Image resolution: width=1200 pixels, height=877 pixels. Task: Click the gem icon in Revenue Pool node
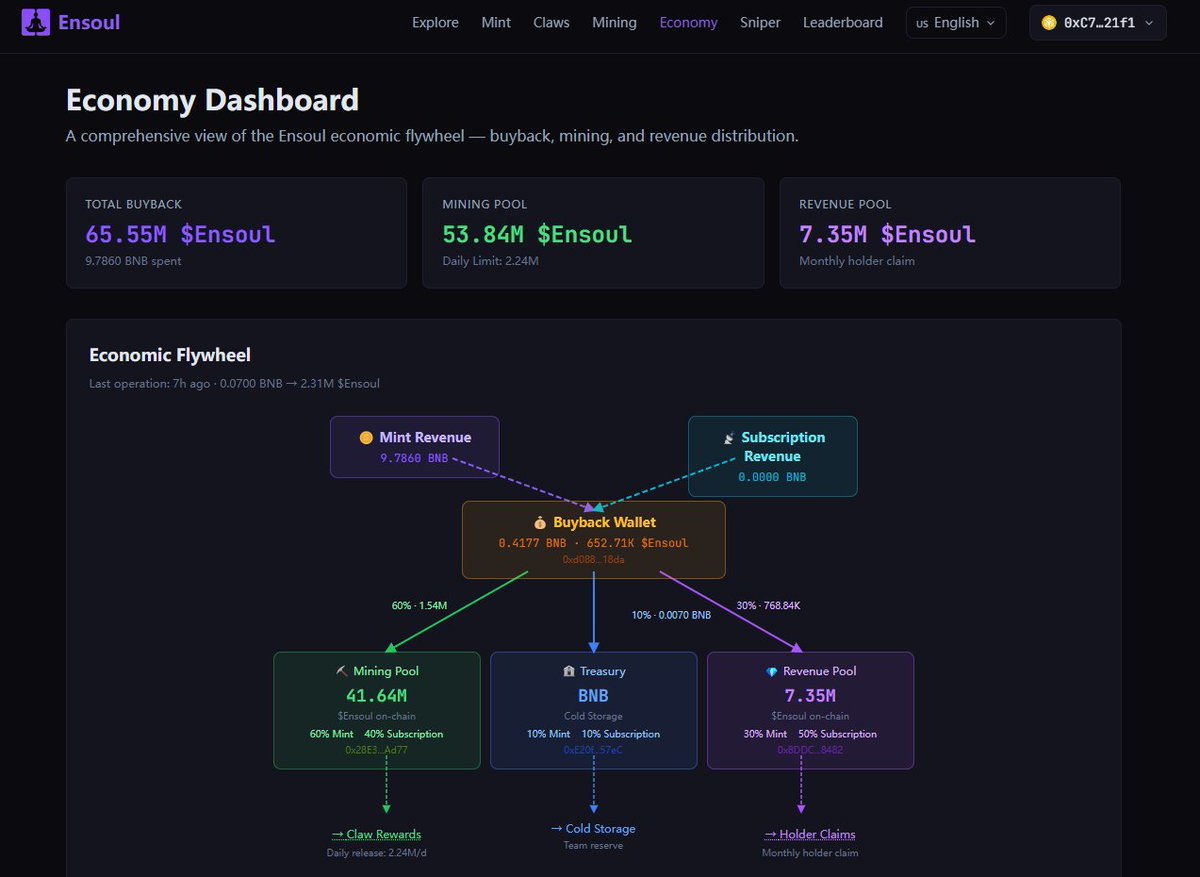[771, 671]
